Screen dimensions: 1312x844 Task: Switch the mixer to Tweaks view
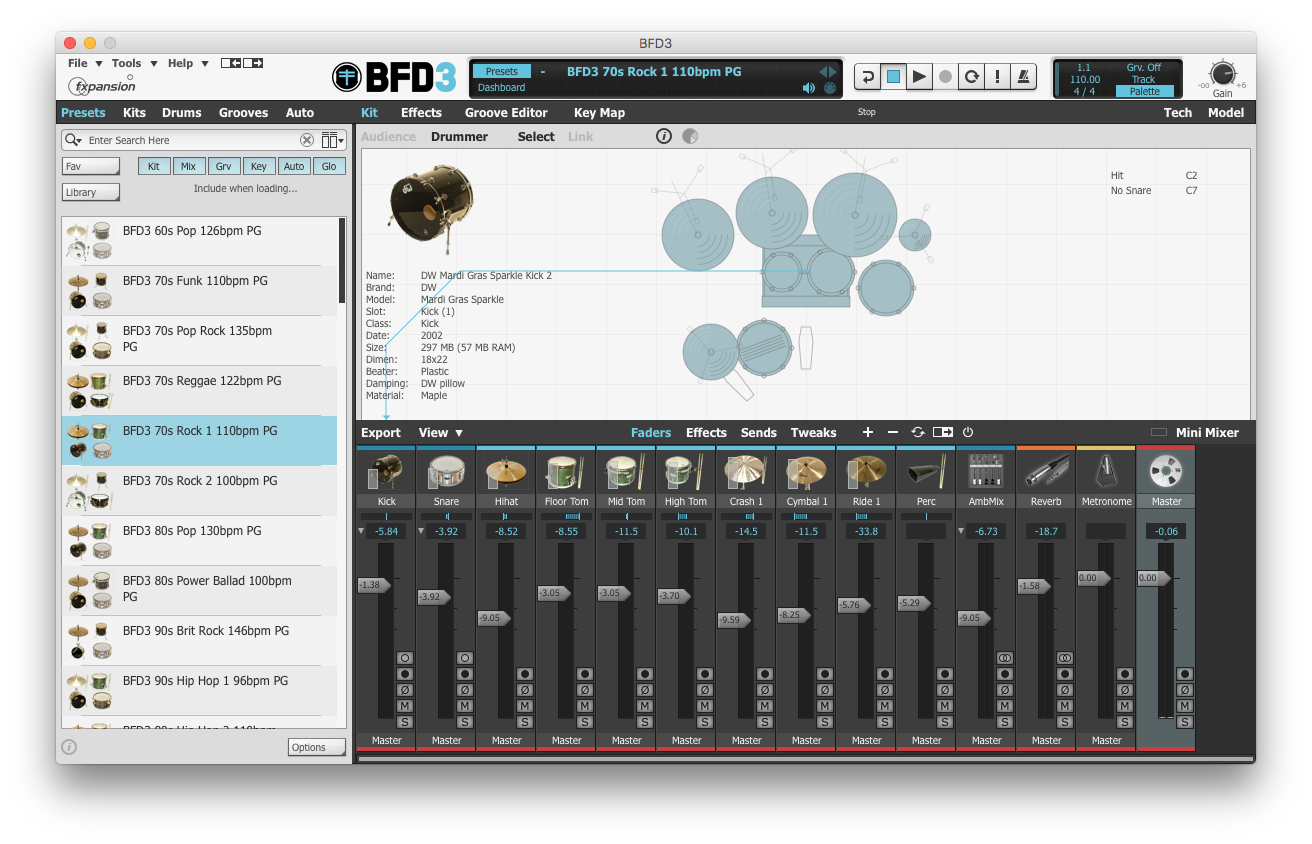813,433
